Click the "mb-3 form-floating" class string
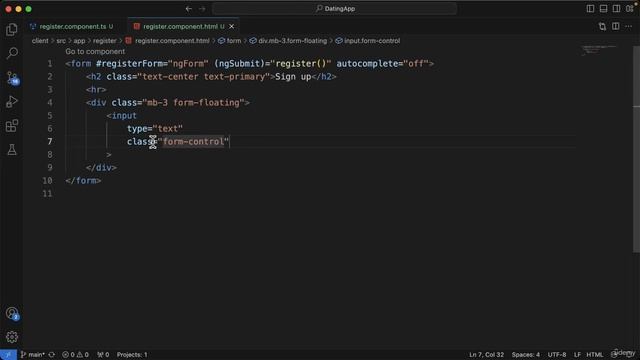Viewport: 640px width, 360px height. [x=193, y=102]
